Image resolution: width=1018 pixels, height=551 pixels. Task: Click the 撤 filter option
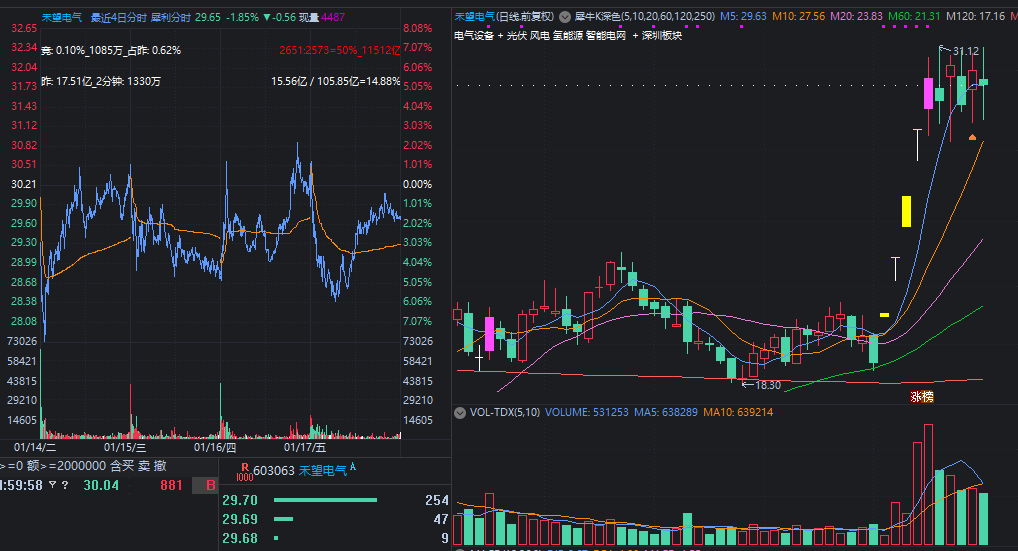pos(160,466)
